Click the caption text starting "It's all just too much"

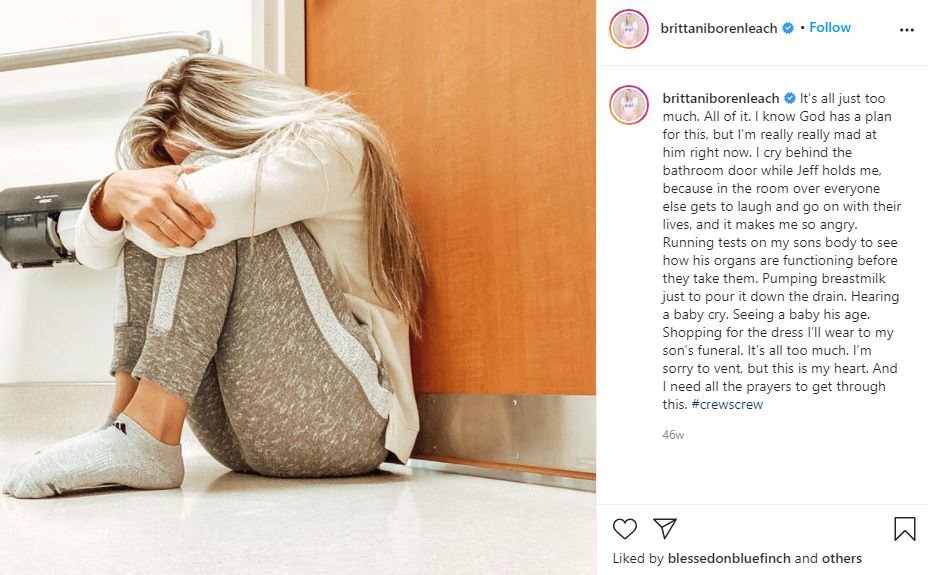coord(781,251)
